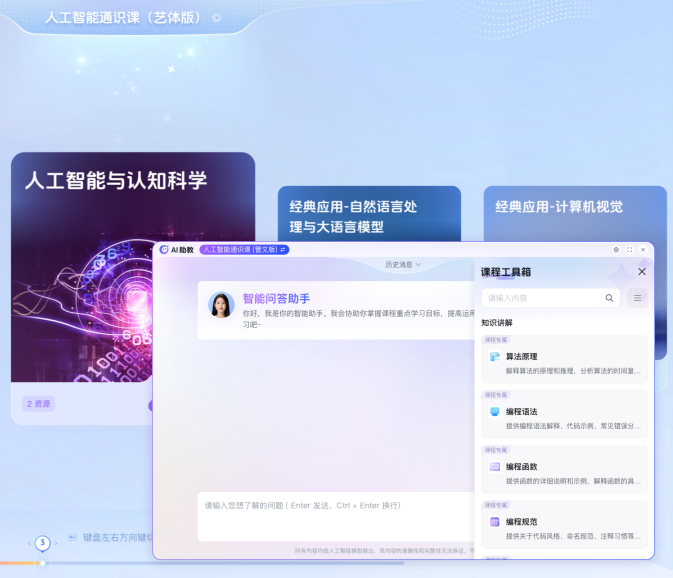Open the toolbox list menu icon

coord(637,298)
